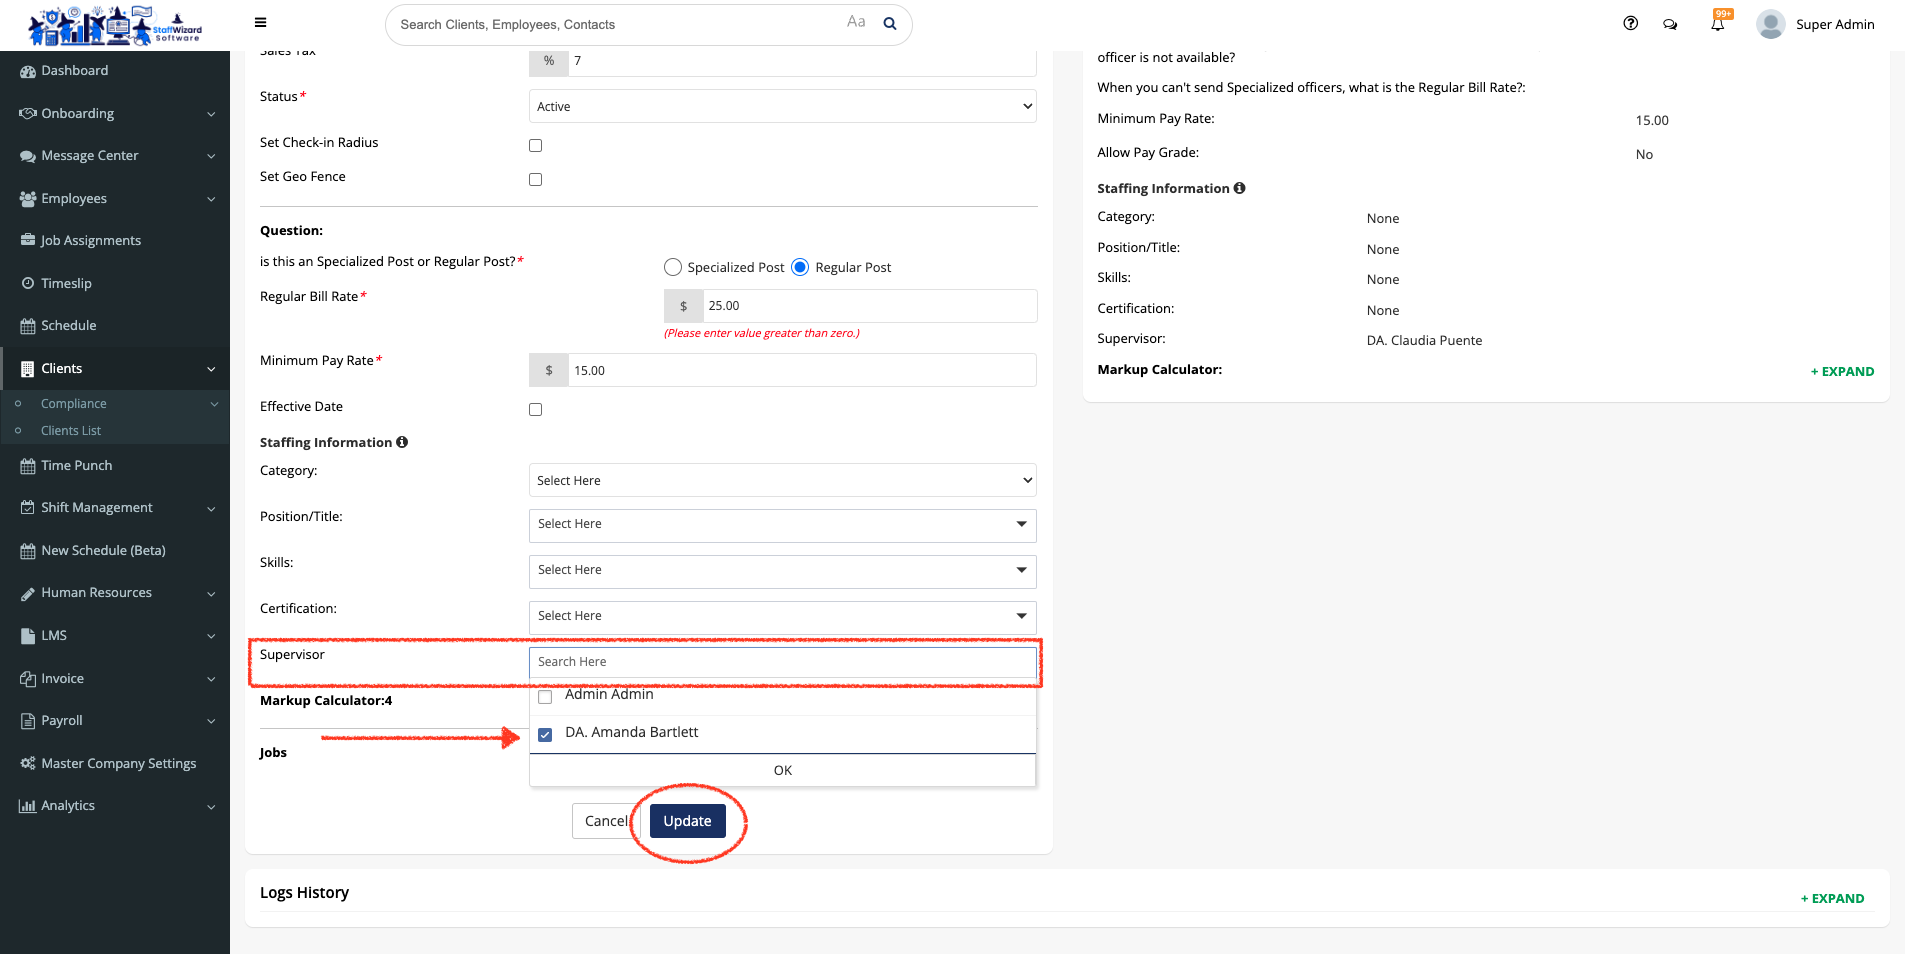Open Job Assignments in sidebar

(90, 241)
